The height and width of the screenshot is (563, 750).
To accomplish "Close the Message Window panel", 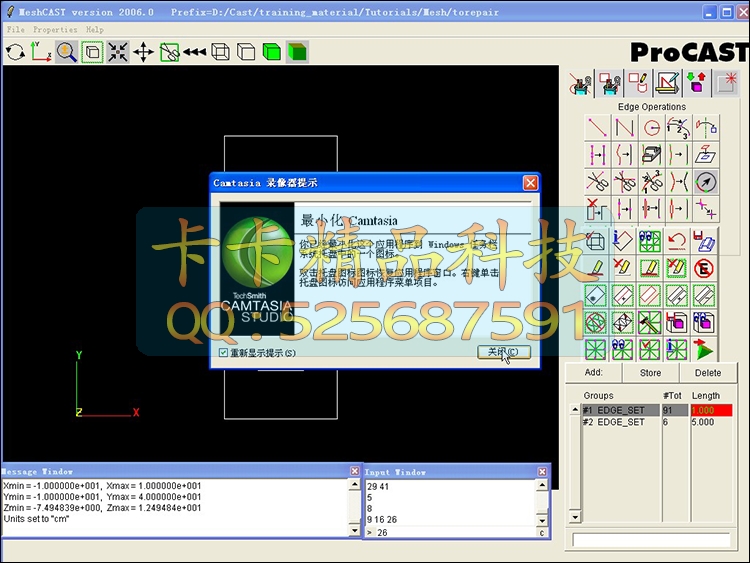I will point(354,471).
